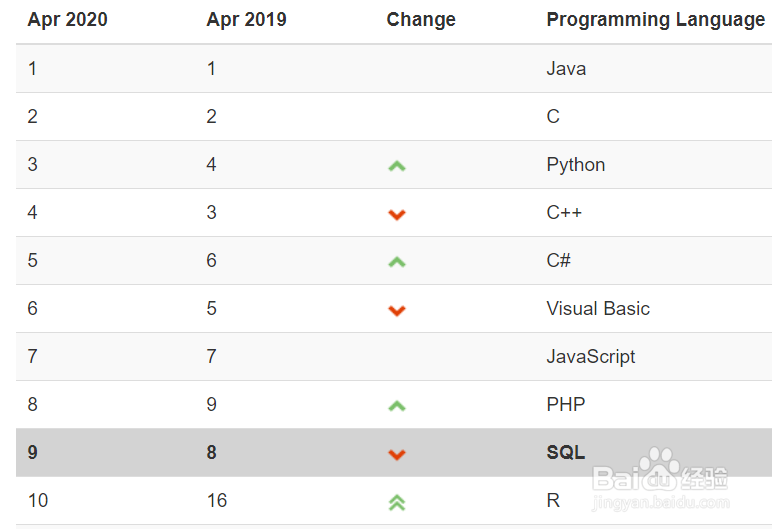Click the Change column header

coord(421,20)
